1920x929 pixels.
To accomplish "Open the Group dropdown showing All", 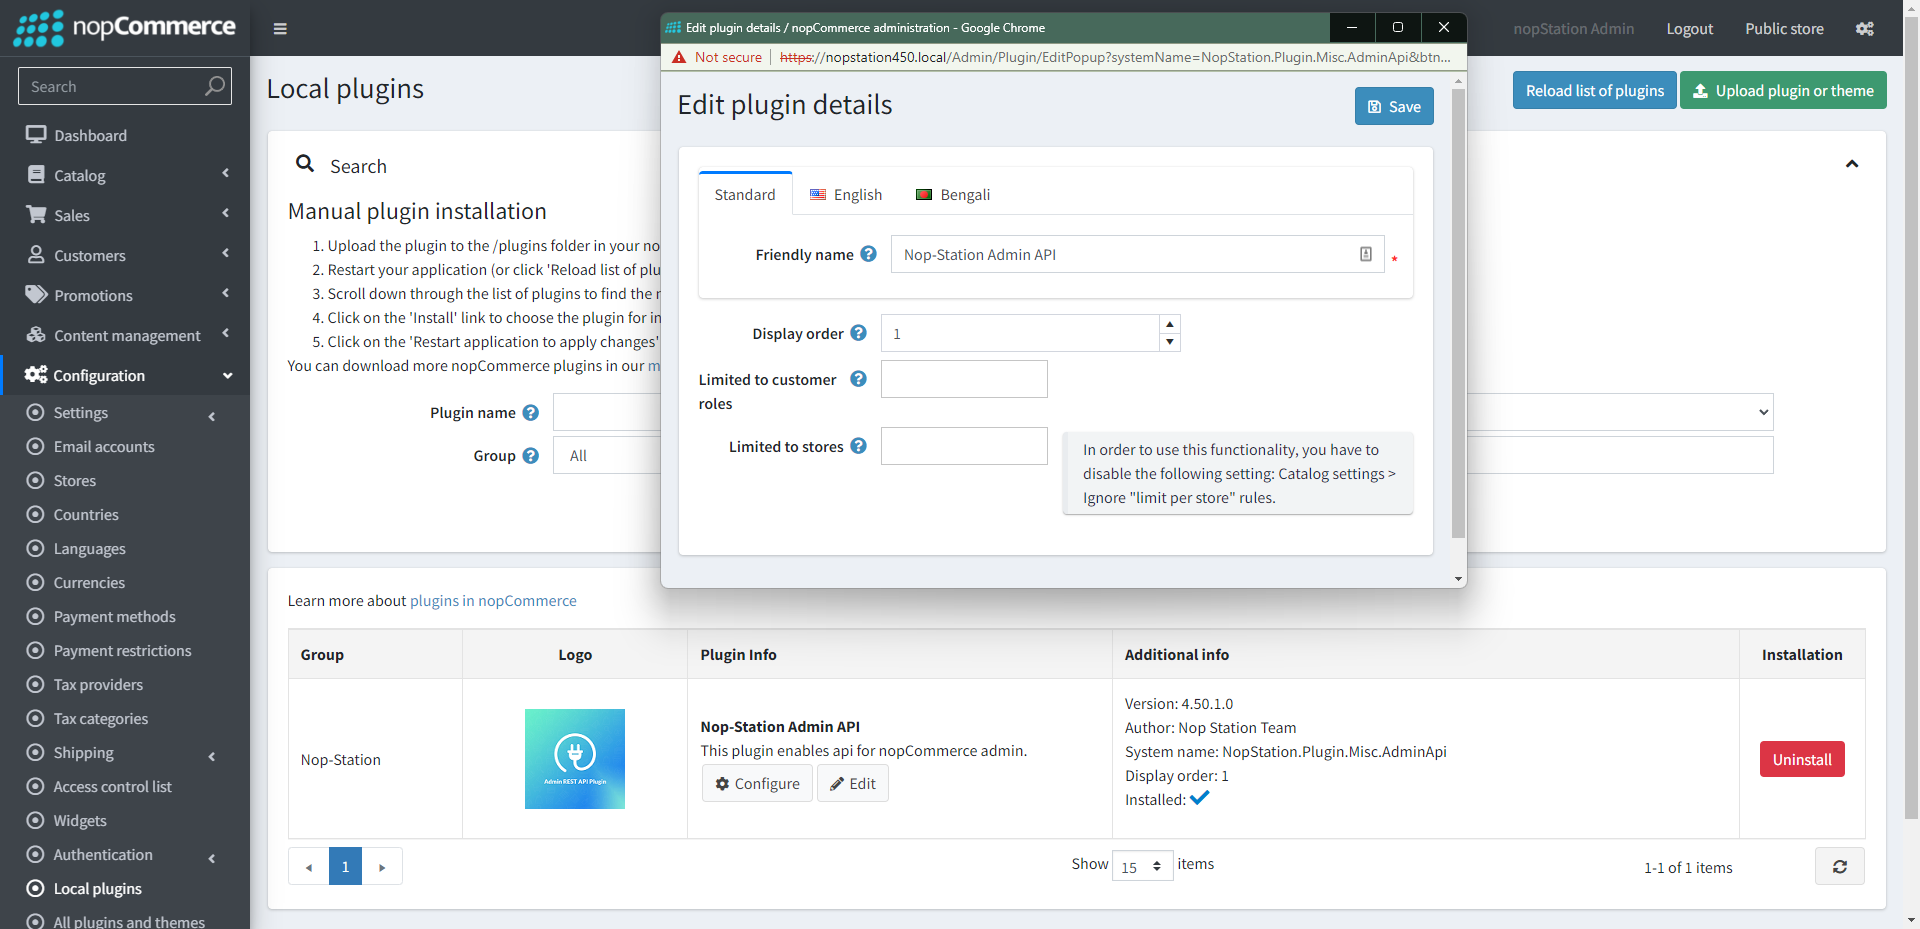I will (x=607, y=455).
